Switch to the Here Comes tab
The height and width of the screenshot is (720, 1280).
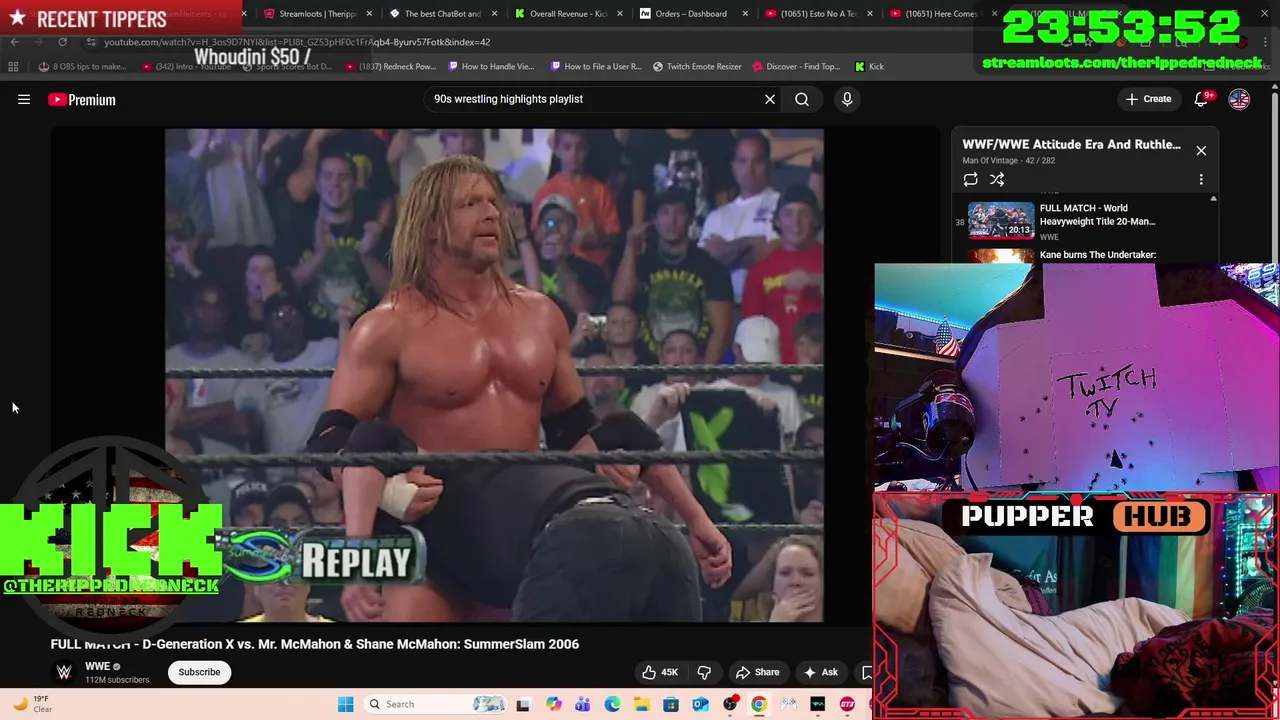(940, 14)
